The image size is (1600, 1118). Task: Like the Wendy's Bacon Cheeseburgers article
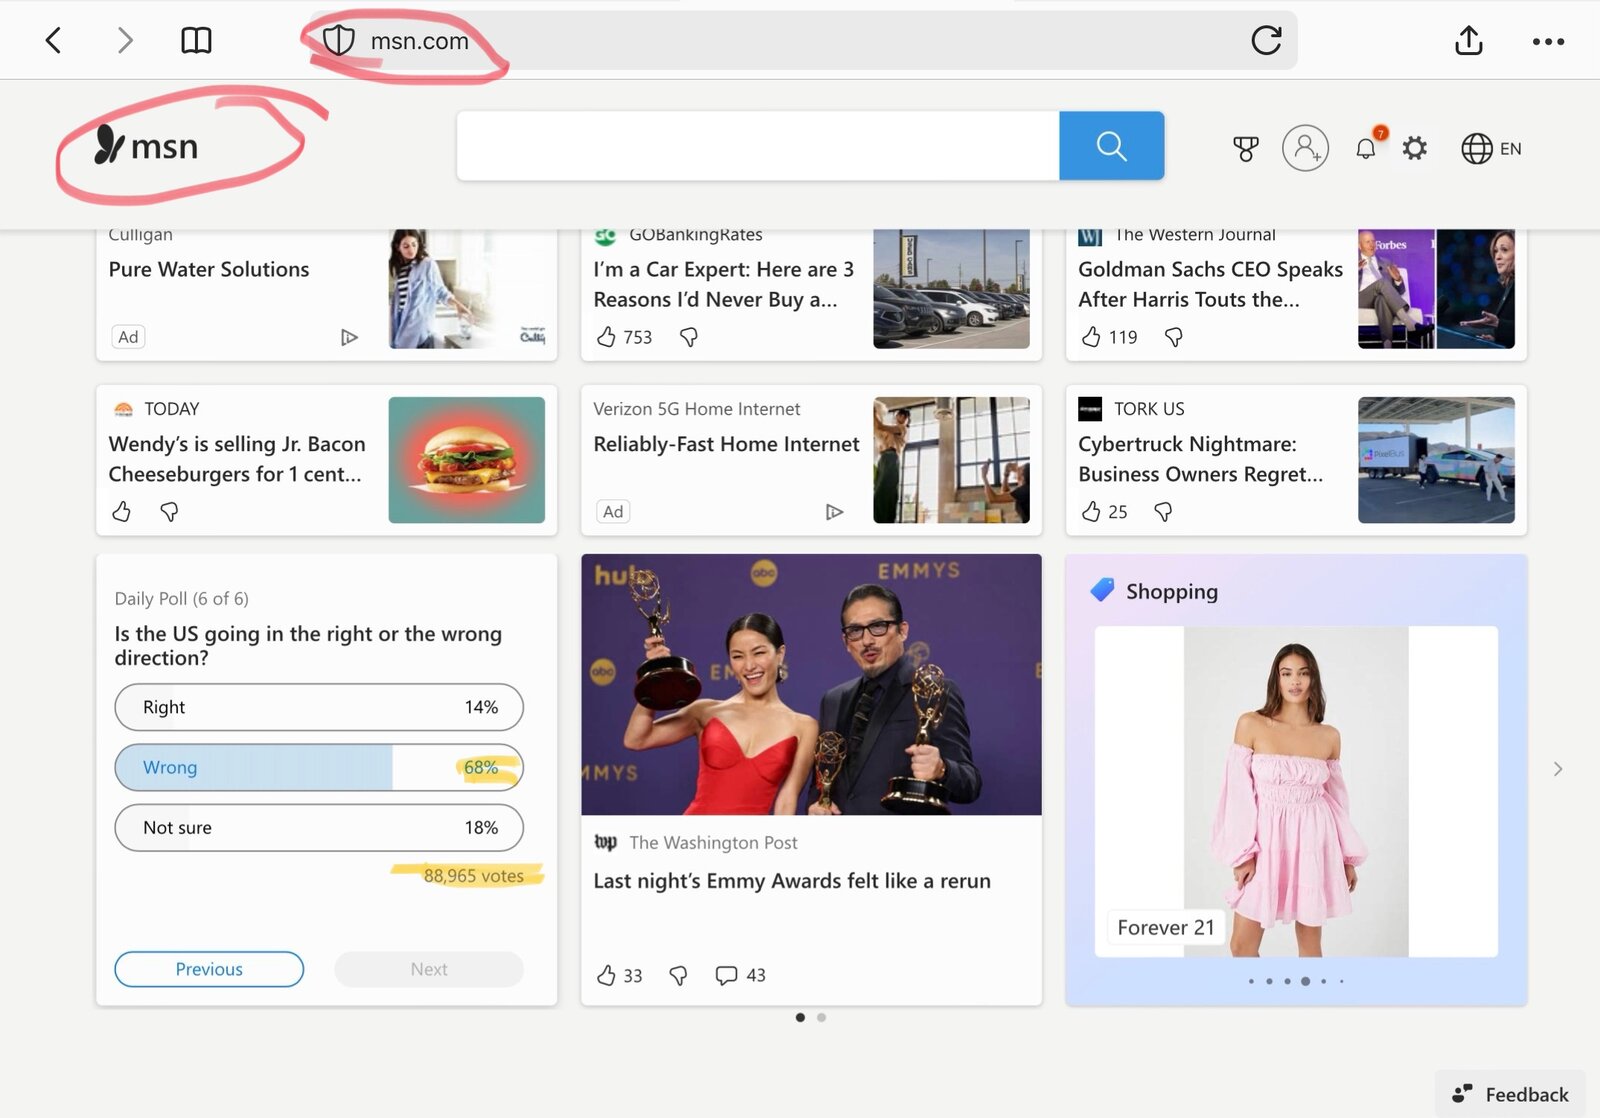121,512
